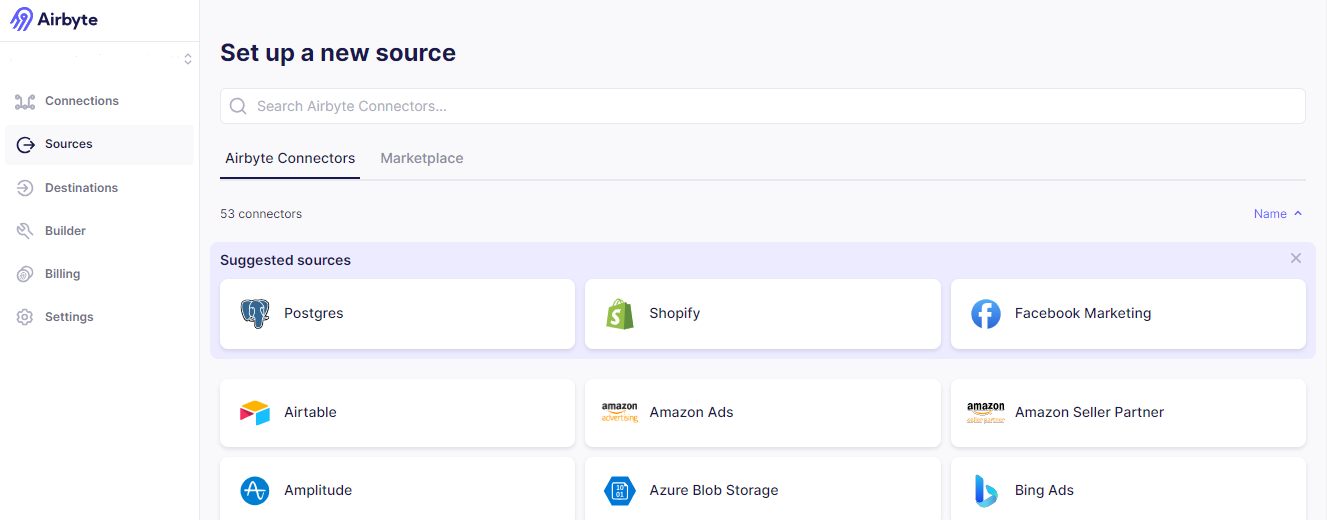1327x520 pixels.
Task: Click the Airtable logo icon
Action: coord(255,412)
